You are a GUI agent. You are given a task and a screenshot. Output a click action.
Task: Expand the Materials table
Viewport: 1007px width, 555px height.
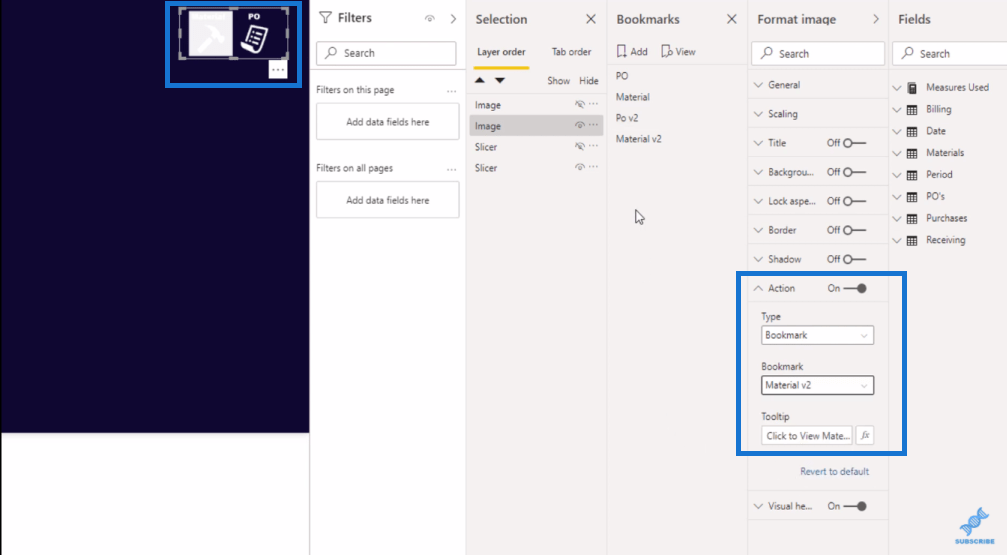coord(897,154)
